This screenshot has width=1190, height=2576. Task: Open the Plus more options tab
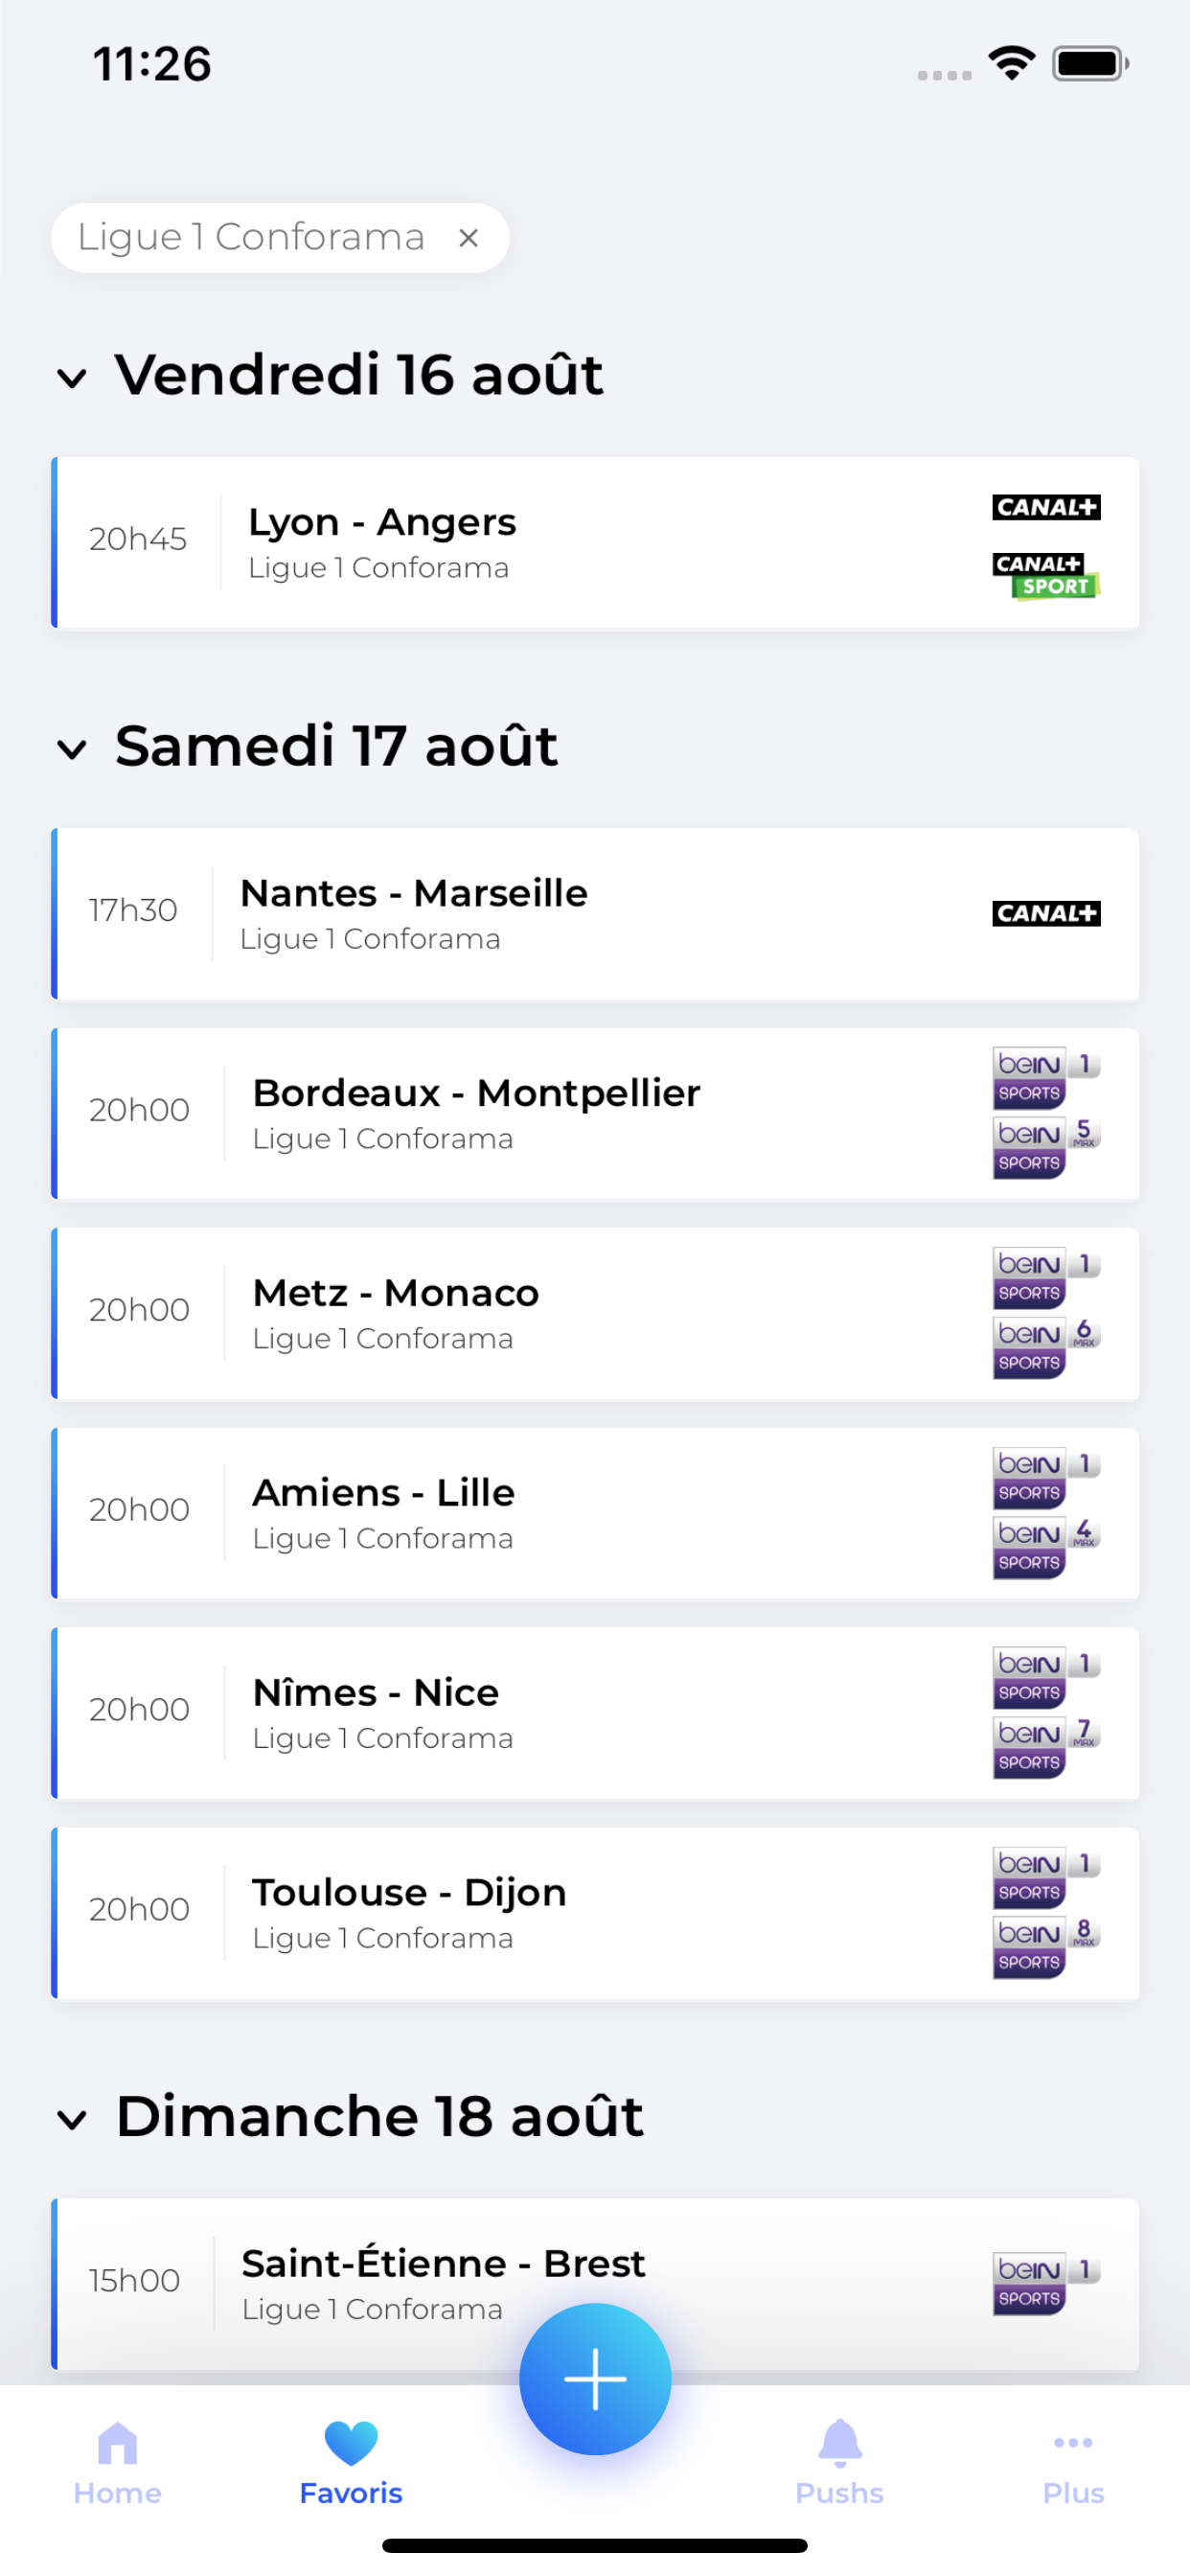[1073, 2462]
